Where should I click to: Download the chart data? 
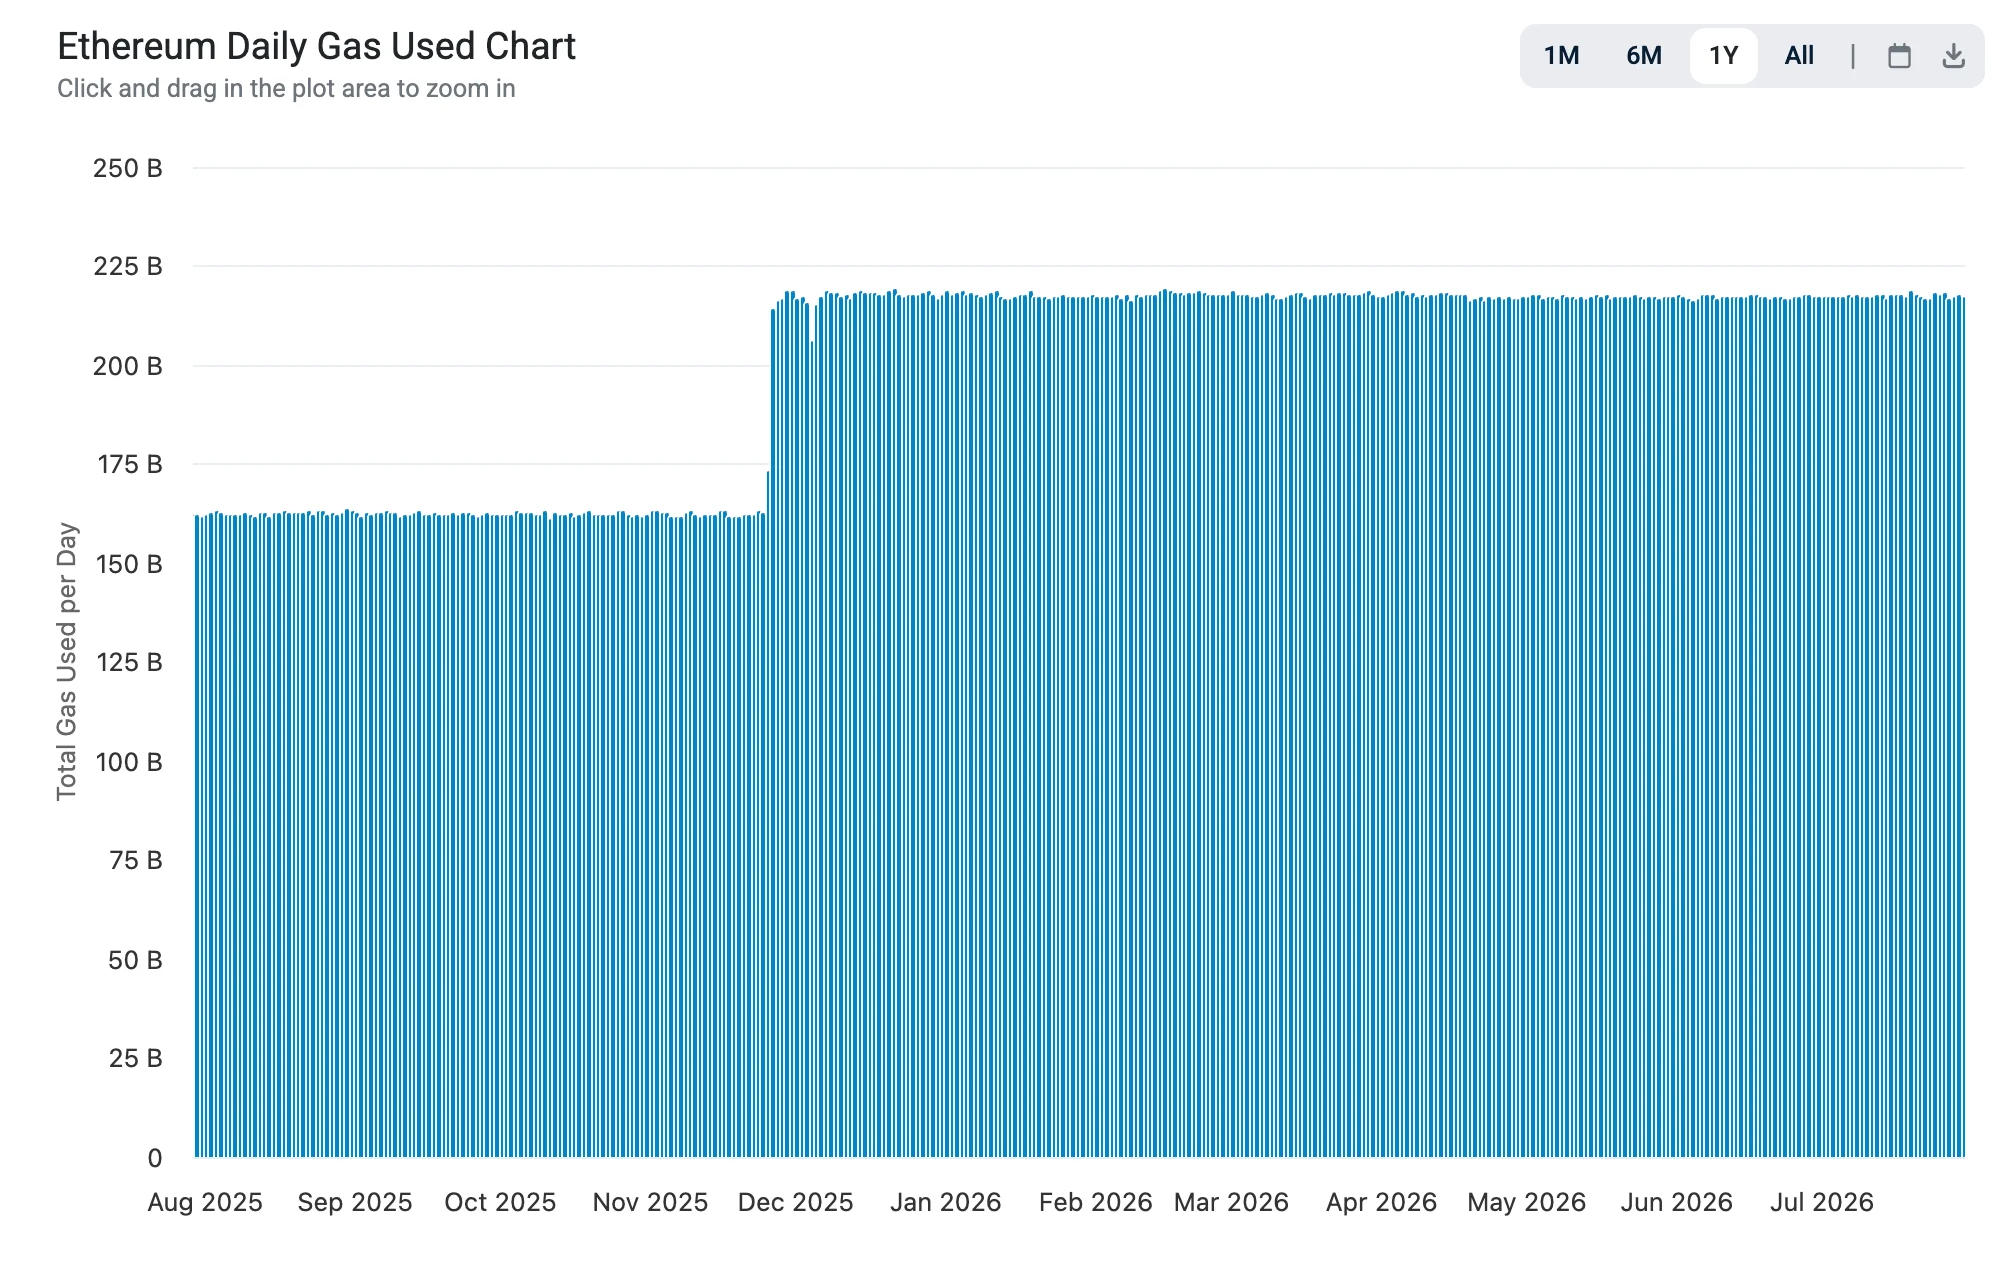coord(1953,56)
